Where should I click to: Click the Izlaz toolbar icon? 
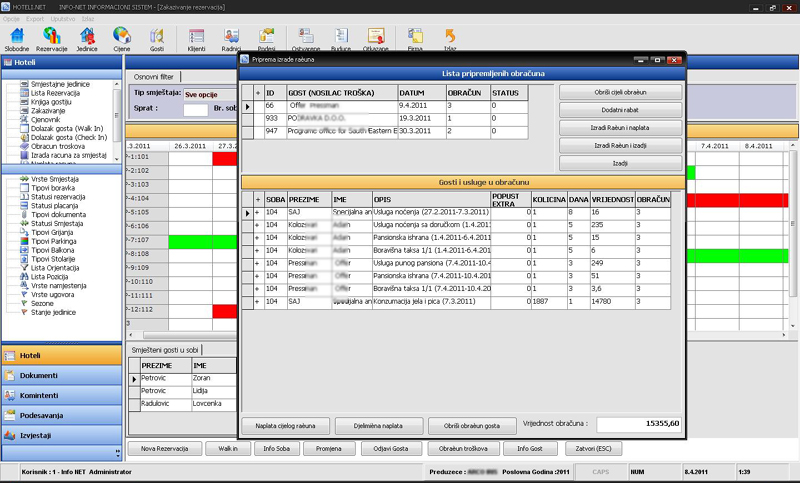[449, 39]
